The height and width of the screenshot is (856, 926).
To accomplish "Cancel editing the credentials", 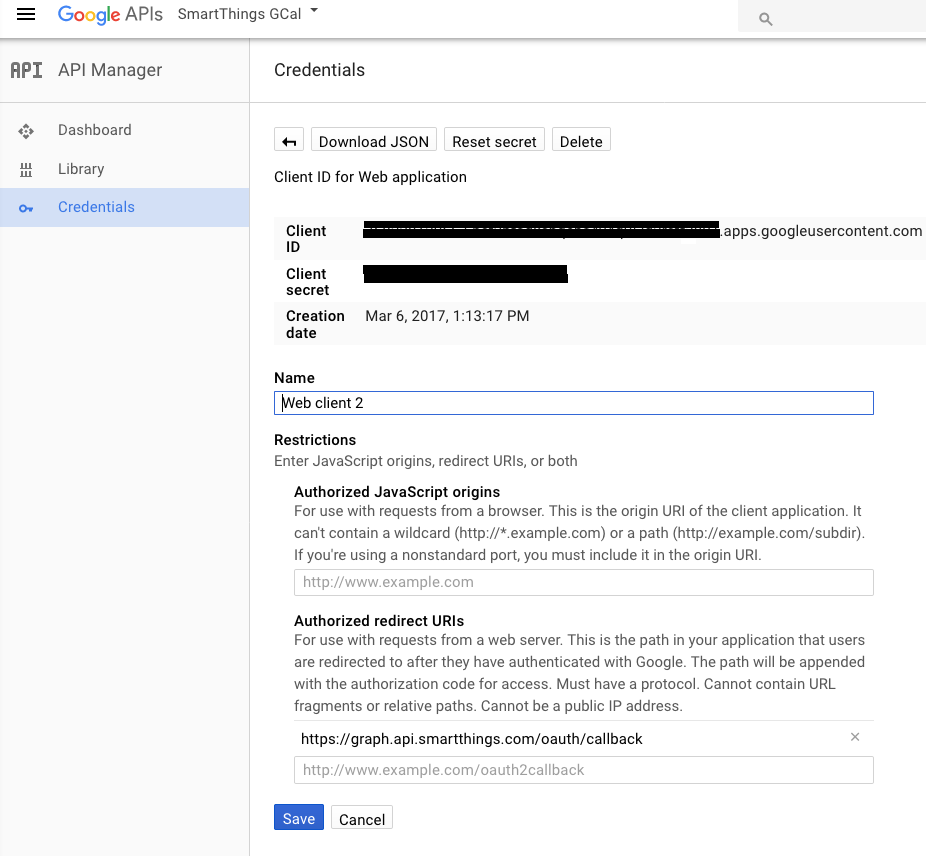I will tap(362, 819).
